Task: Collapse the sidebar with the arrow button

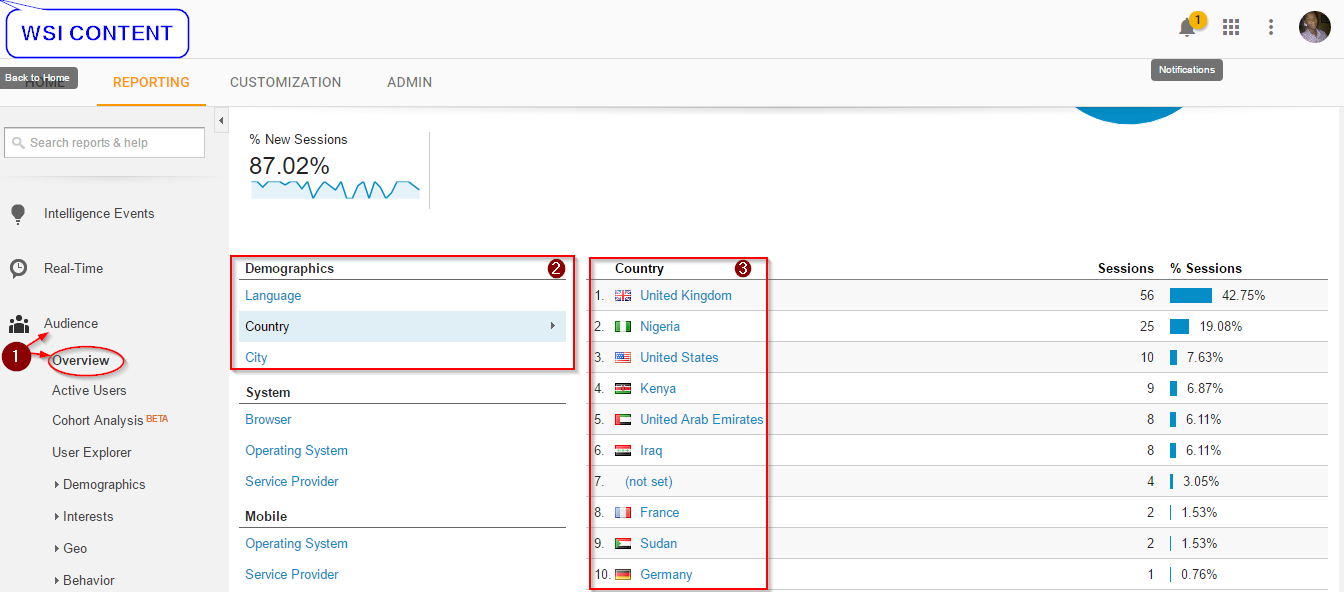Action: 221,121
